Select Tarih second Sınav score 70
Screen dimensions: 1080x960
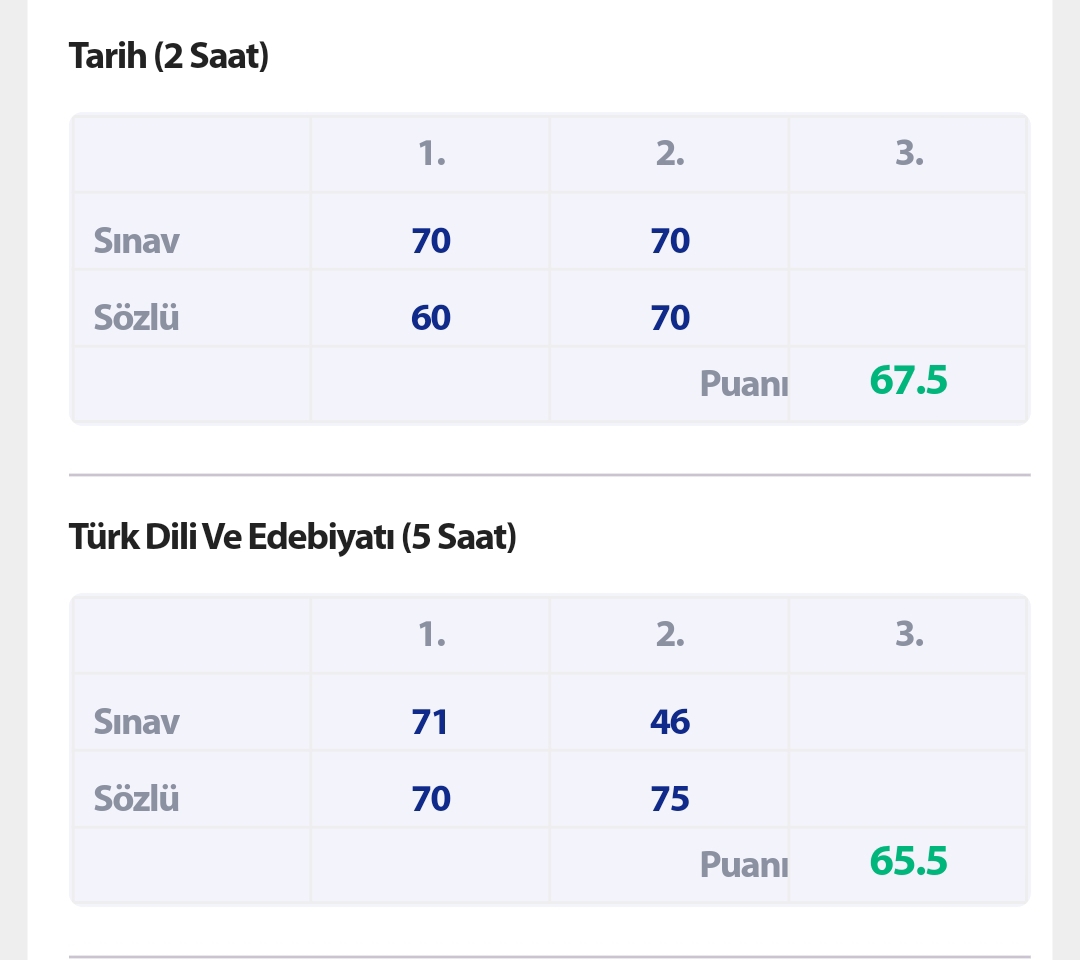[x=670, y=241]
